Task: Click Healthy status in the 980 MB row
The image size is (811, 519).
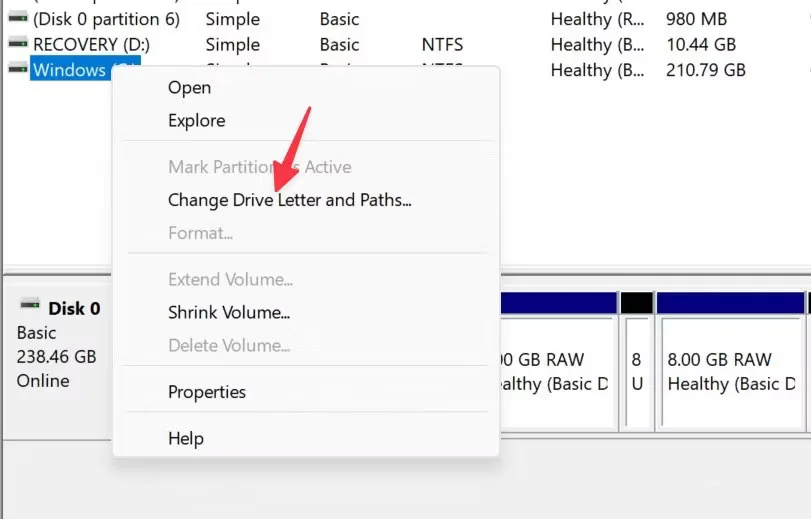Action: 597,19
